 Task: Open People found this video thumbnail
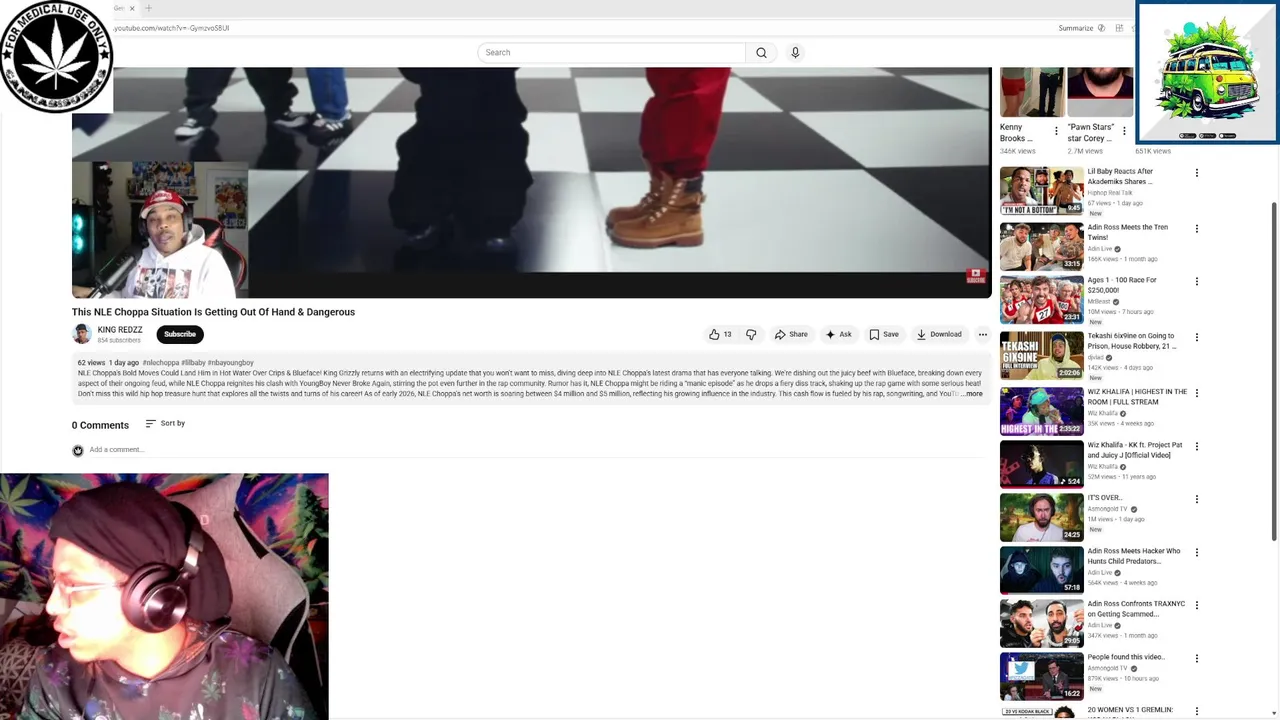point(1041,676)
